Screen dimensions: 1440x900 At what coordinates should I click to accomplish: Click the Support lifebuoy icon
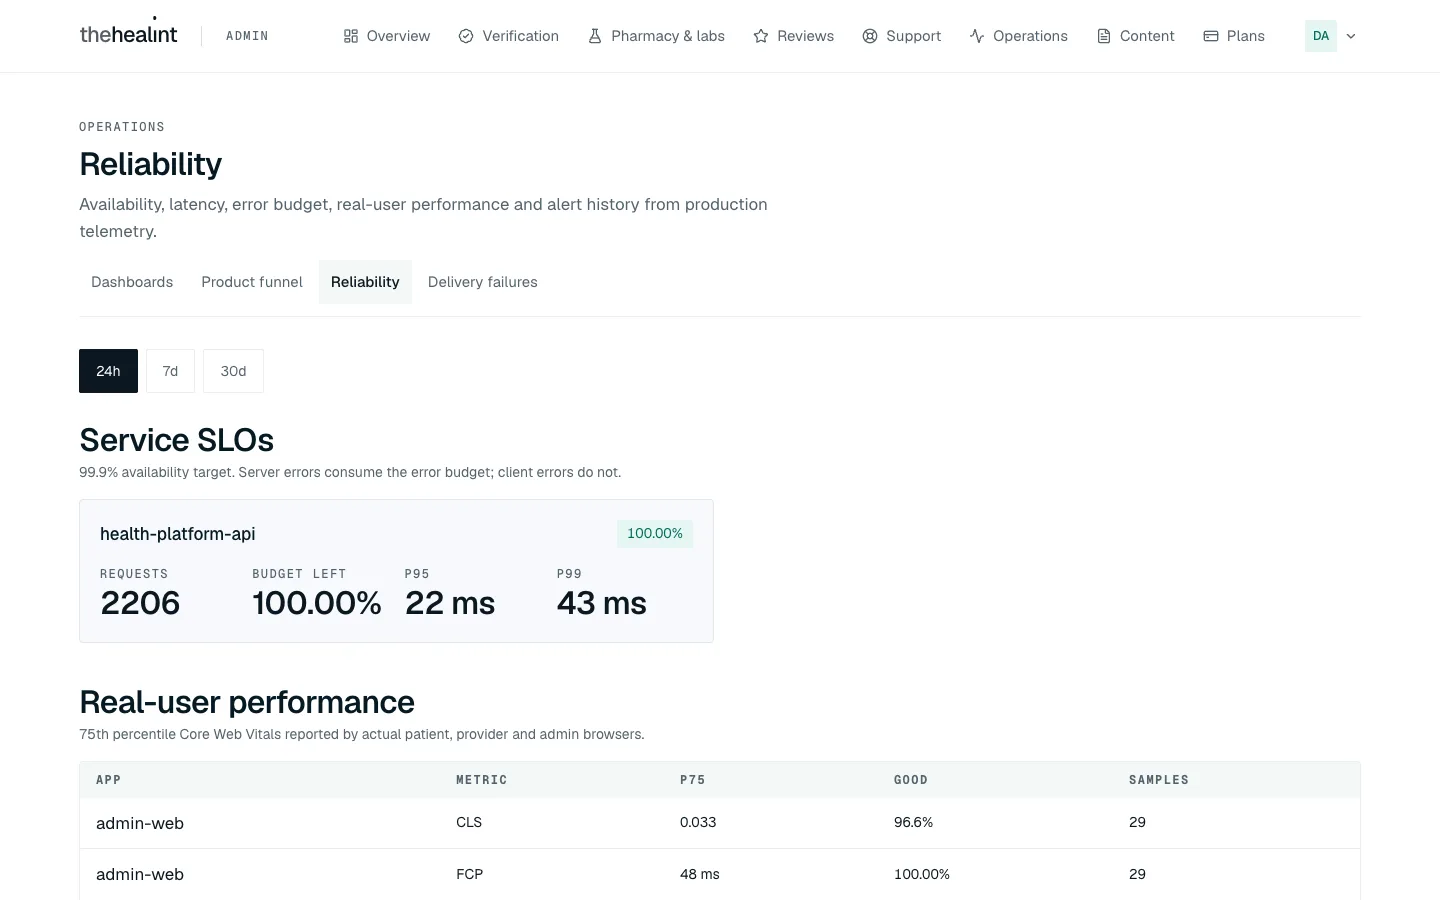[870, 36]
